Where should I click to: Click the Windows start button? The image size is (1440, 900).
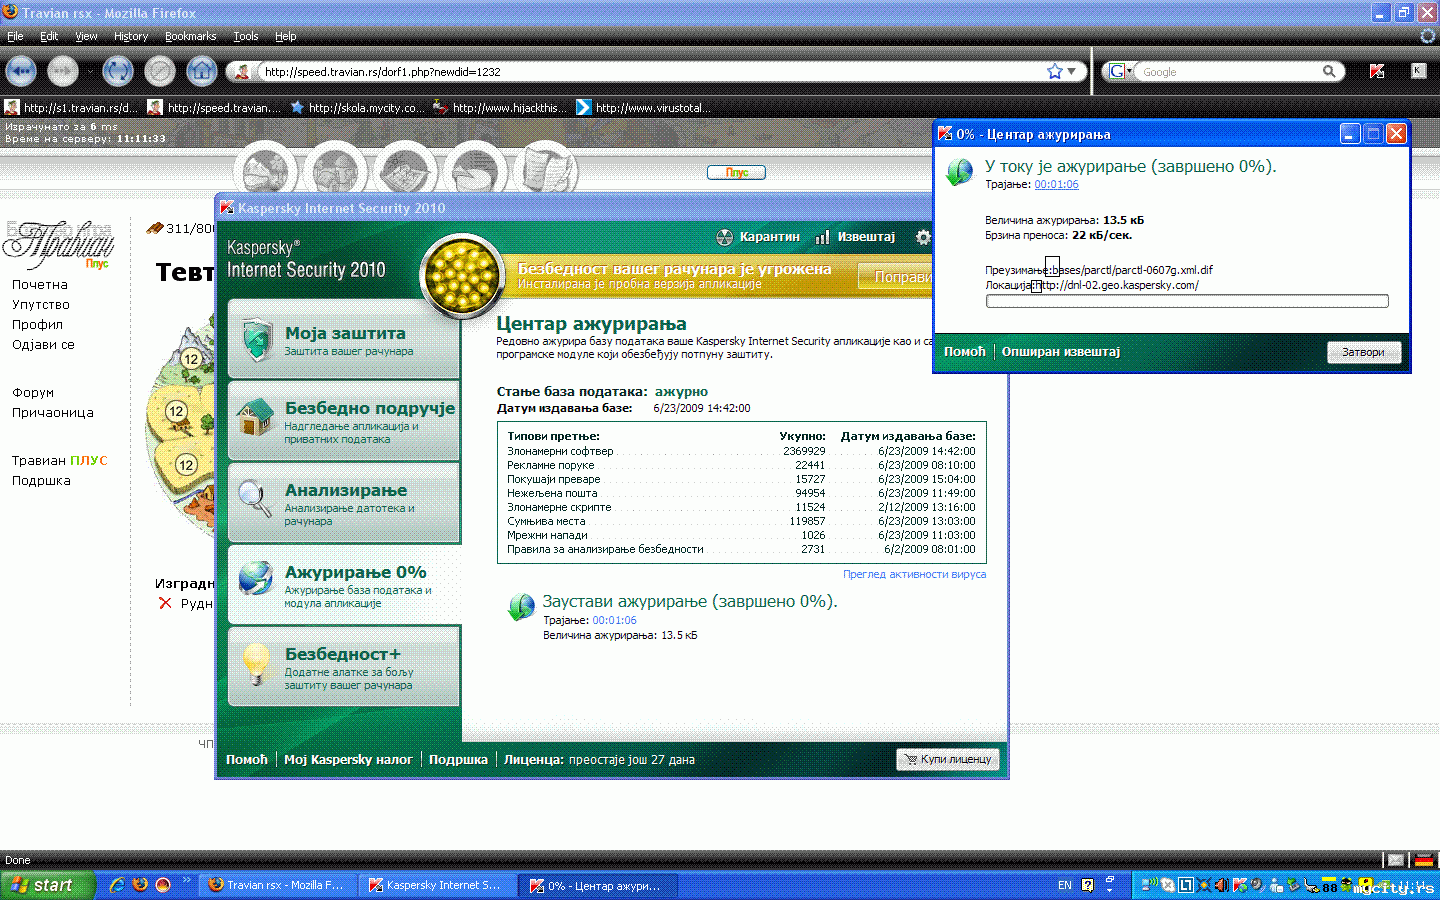[x=46, y=885]
